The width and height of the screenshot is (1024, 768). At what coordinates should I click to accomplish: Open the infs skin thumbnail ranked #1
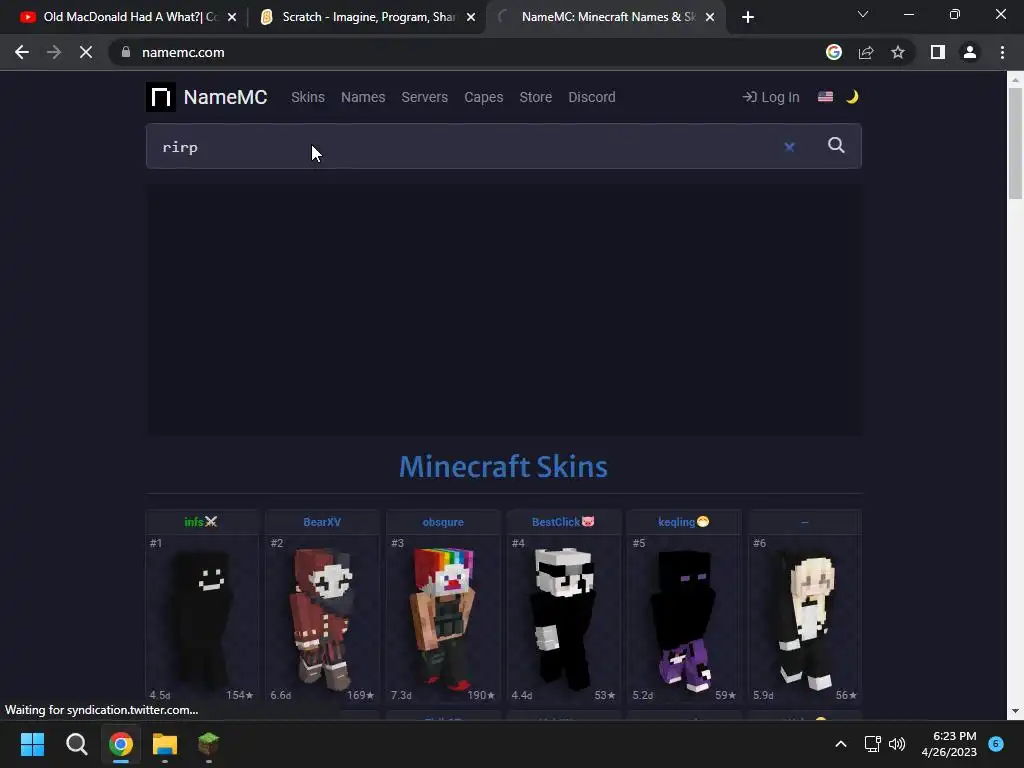pos(202,619)
